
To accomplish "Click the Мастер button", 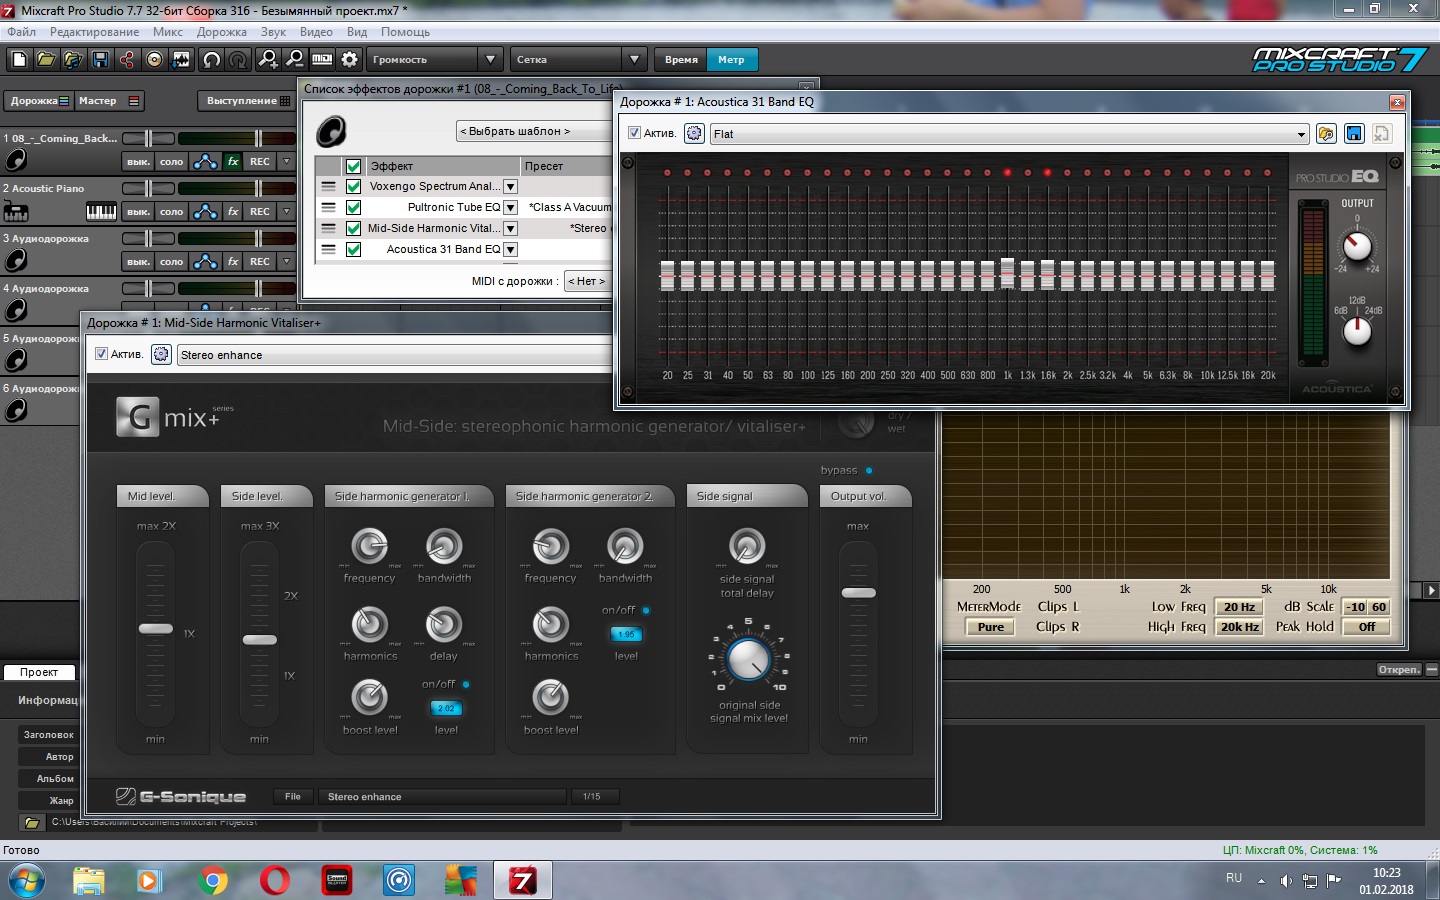I will click(x=109, y=101).
